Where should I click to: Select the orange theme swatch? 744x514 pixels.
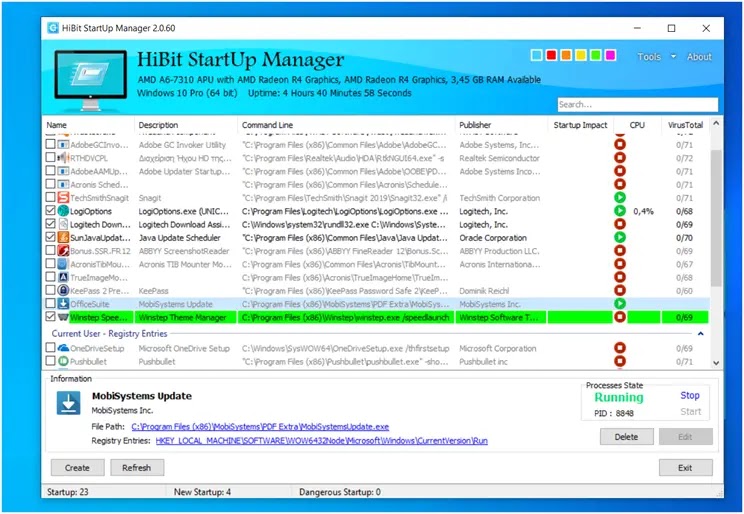pyautogui.click(x=566, y=56)
